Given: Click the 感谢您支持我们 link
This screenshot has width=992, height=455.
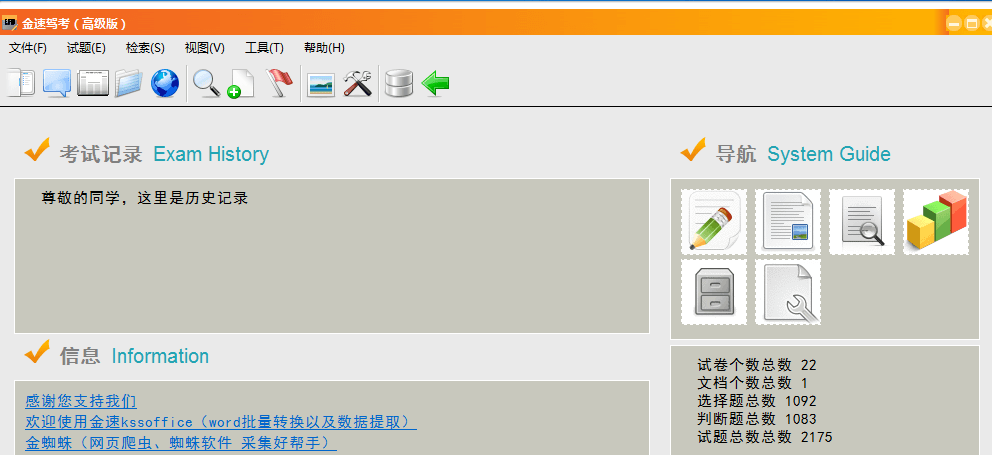Looking at the screenshot, I should click(x=81, y=401).
